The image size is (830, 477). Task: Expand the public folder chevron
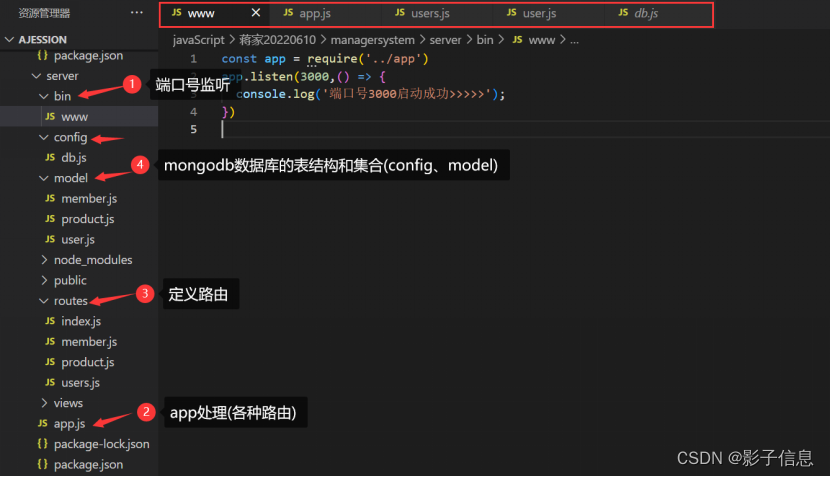click(44, 281)
